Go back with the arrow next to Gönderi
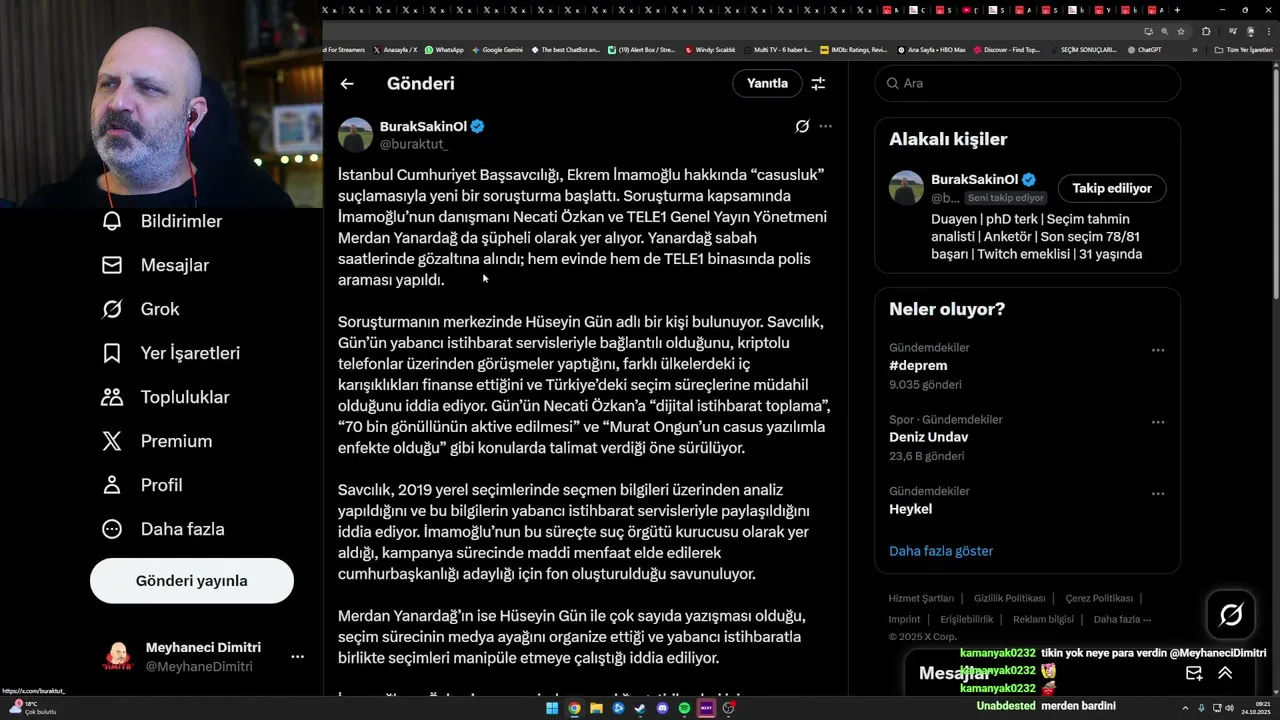Image resolution: width=1280 pixels, height=720 pixels. tap(347, 84)
